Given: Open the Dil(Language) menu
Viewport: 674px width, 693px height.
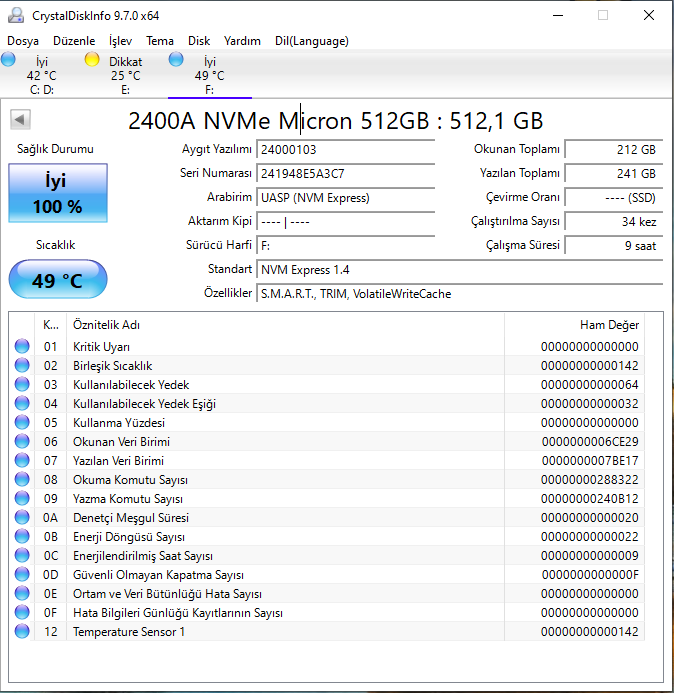Looking at the screenshot, I should [312, 41].
